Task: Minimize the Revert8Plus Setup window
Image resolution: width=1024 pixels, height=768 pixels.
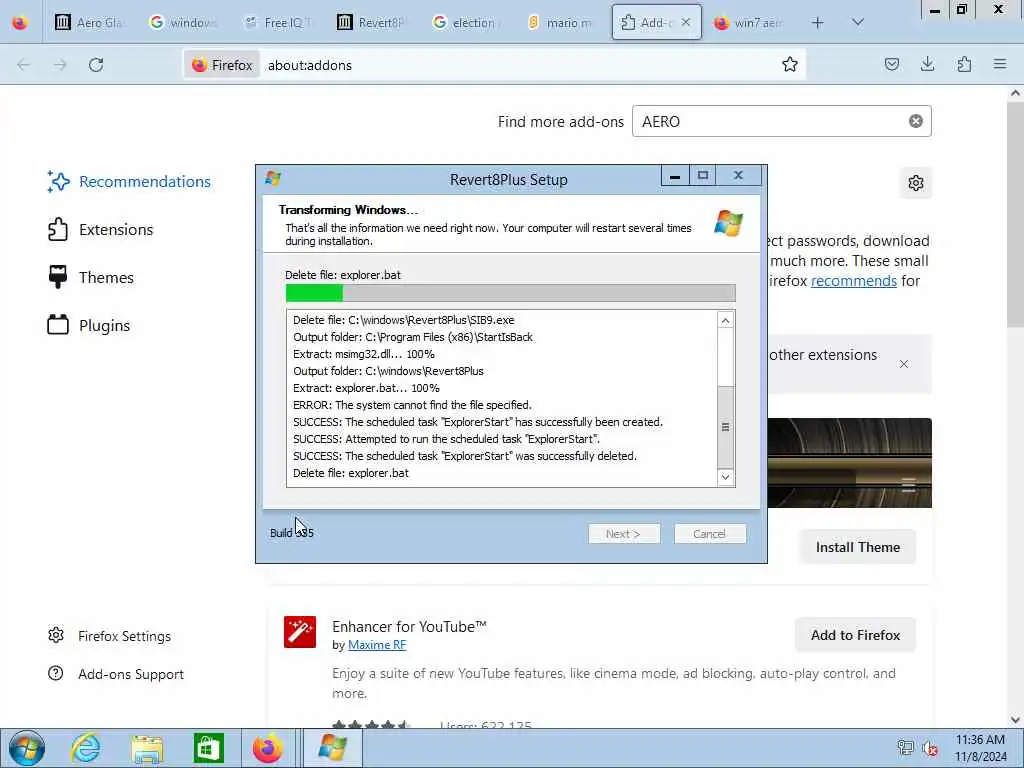Action: [x=675, y=176]
